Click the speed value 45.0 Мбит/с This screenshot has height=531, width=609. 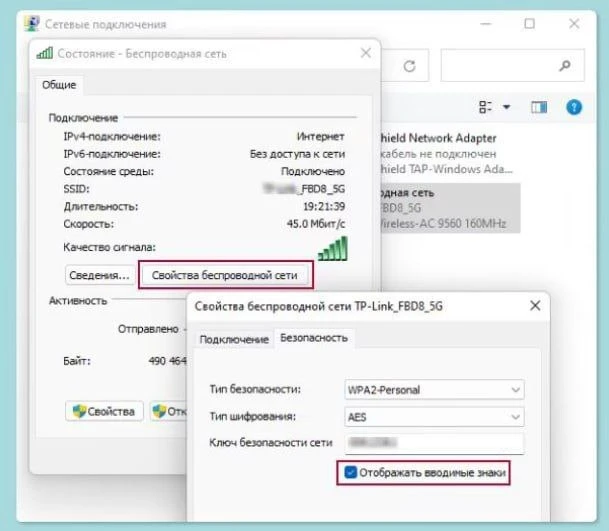coord(316,224)
